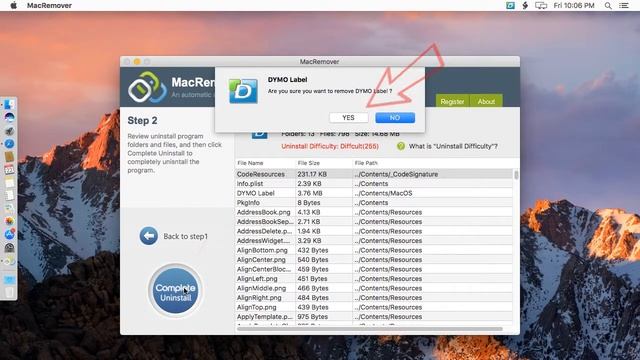
Task: Open App Store from the dock
Action: [x=9, y=234]
